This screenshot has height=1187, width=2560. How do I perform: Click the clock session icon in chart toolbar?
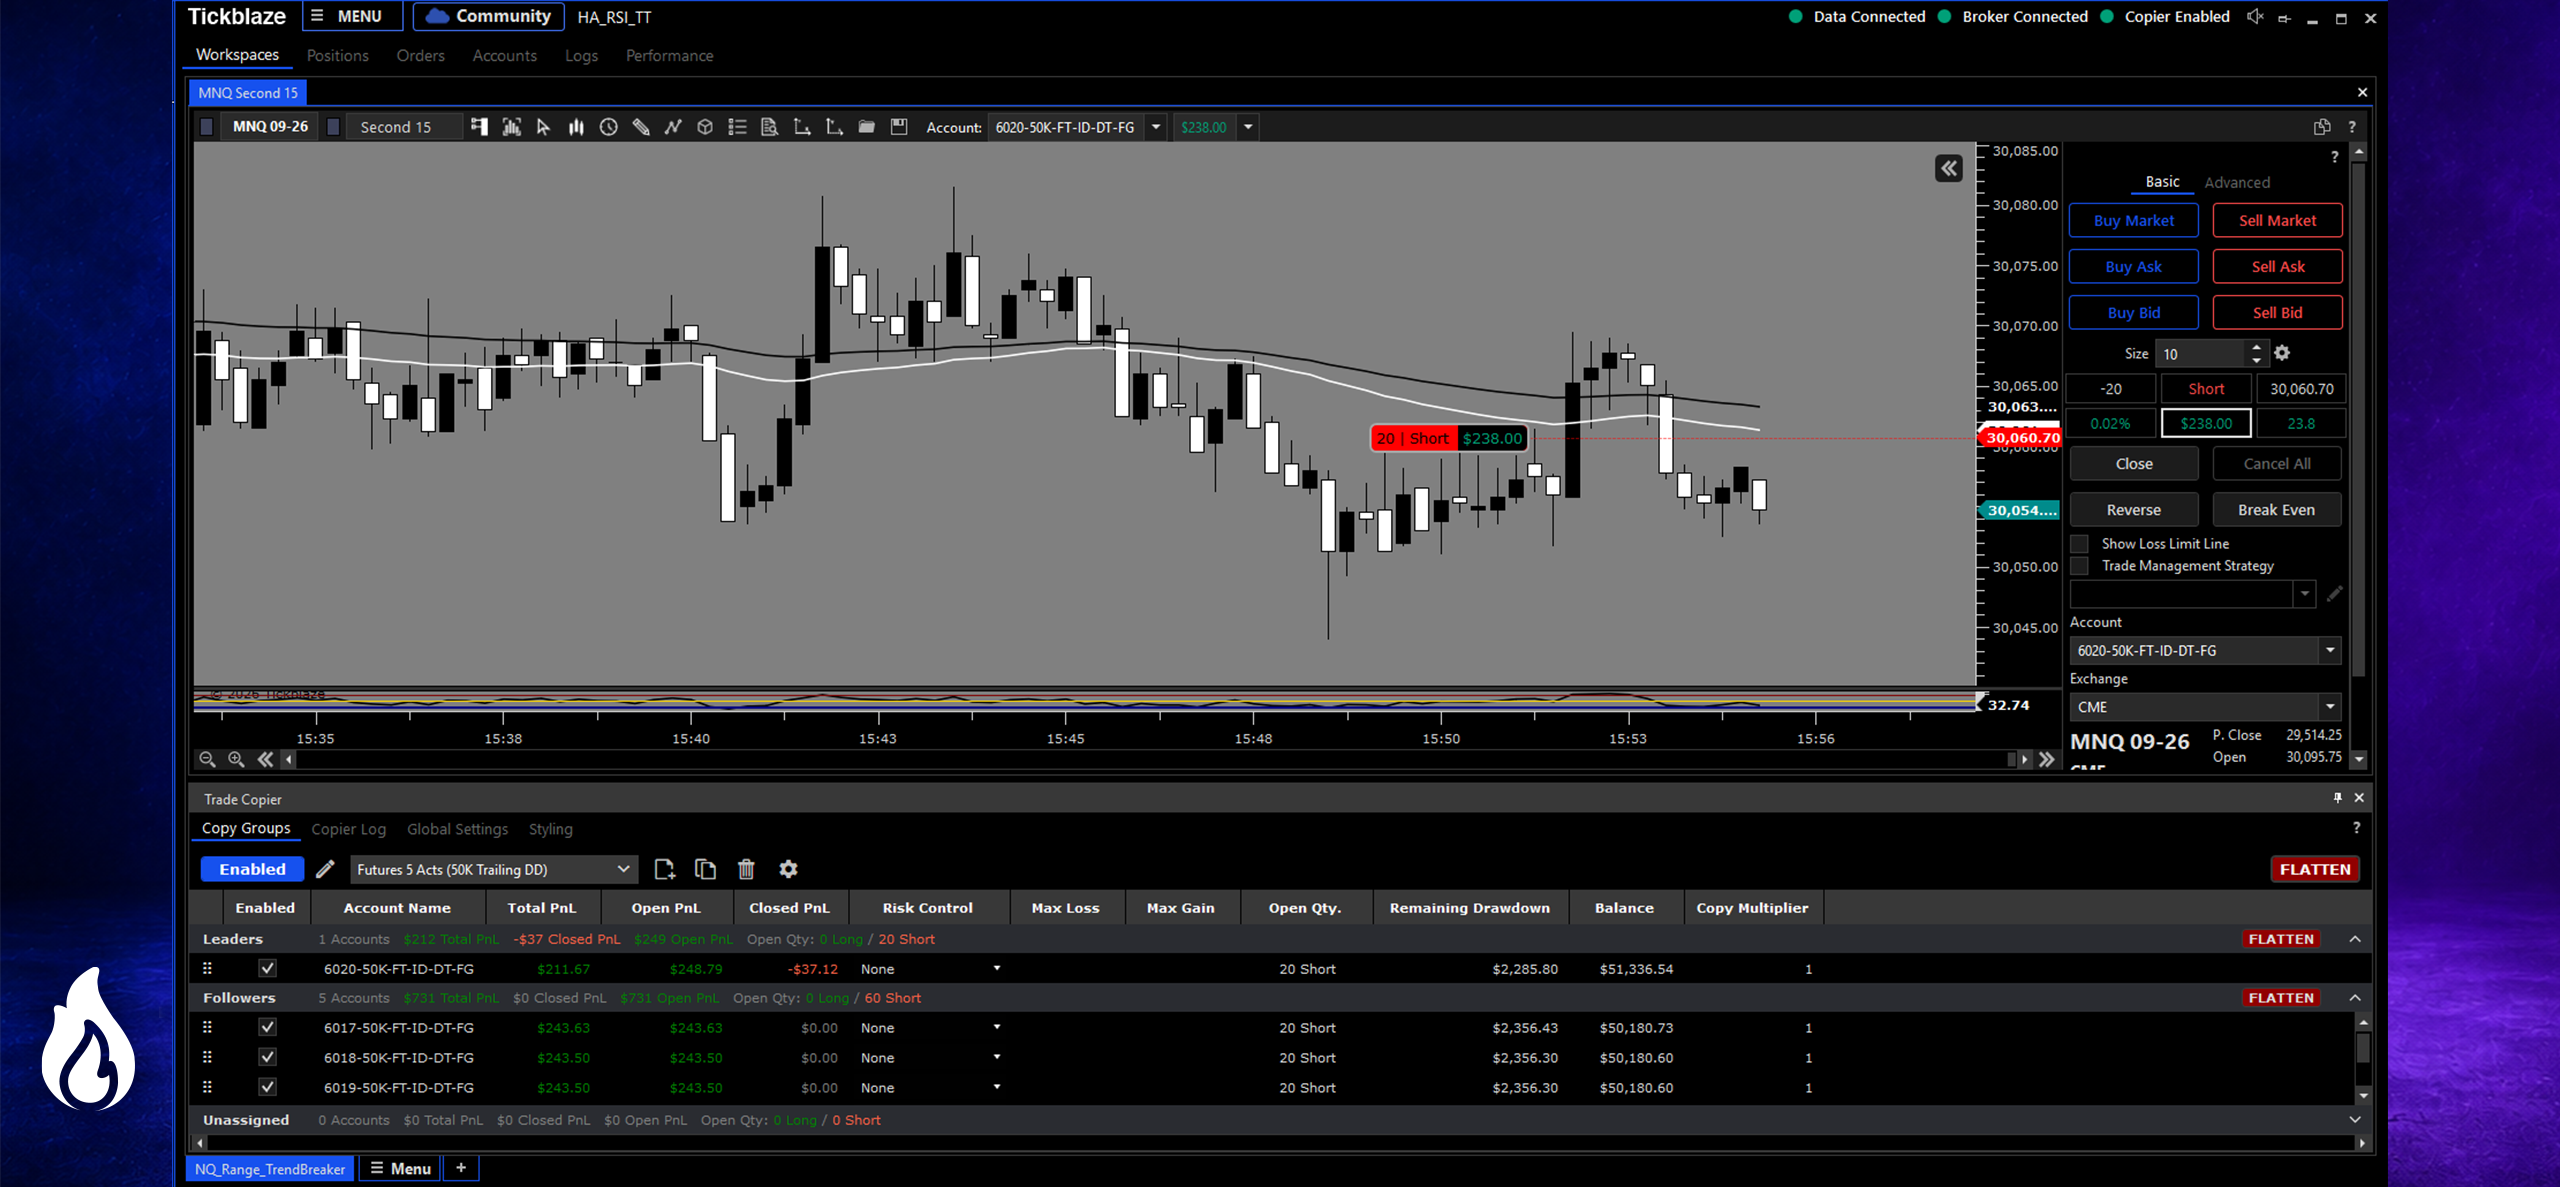(608, 127)
